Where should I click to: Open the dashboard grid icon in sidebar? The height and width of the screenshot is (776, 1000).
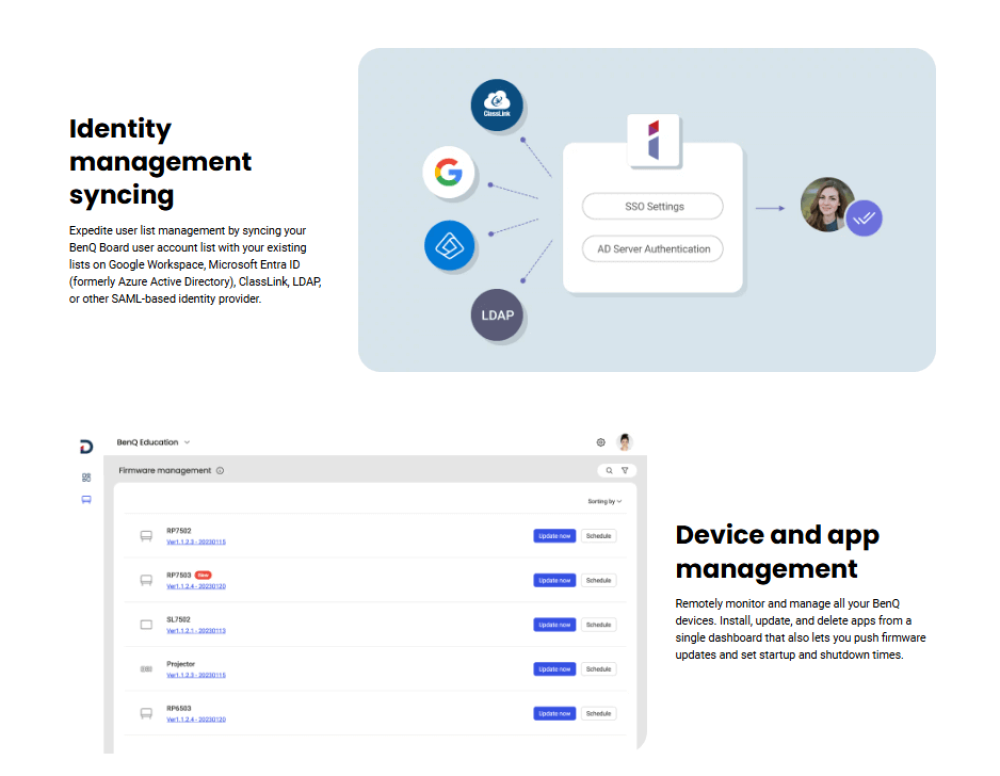pos(86,477)
